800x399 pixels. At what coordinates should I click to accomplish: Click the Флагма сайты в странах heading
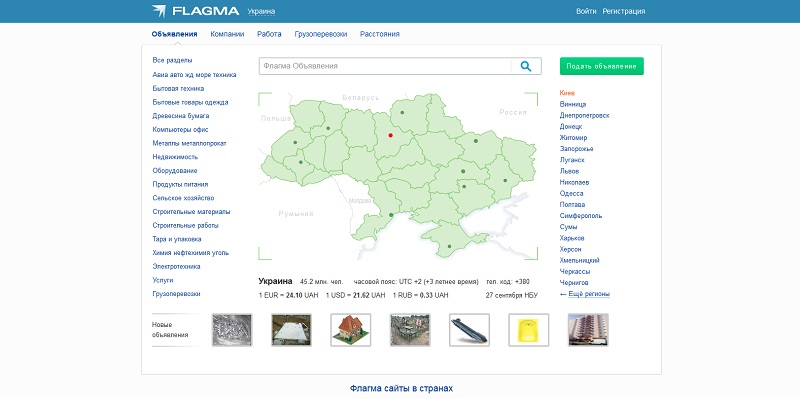(401, 388)
